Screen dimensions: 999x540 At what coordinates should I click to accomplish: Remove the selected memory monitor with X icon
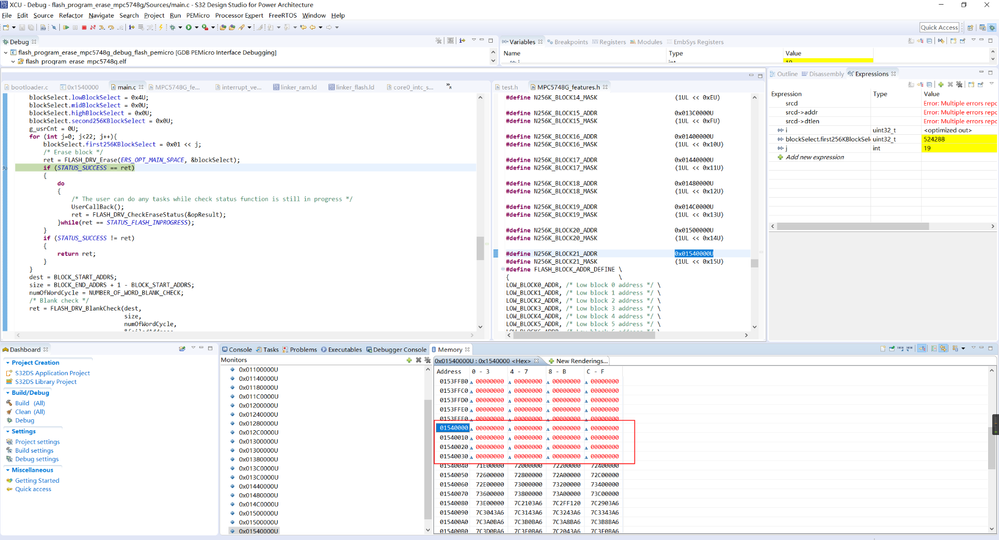[x=419, y=360]
